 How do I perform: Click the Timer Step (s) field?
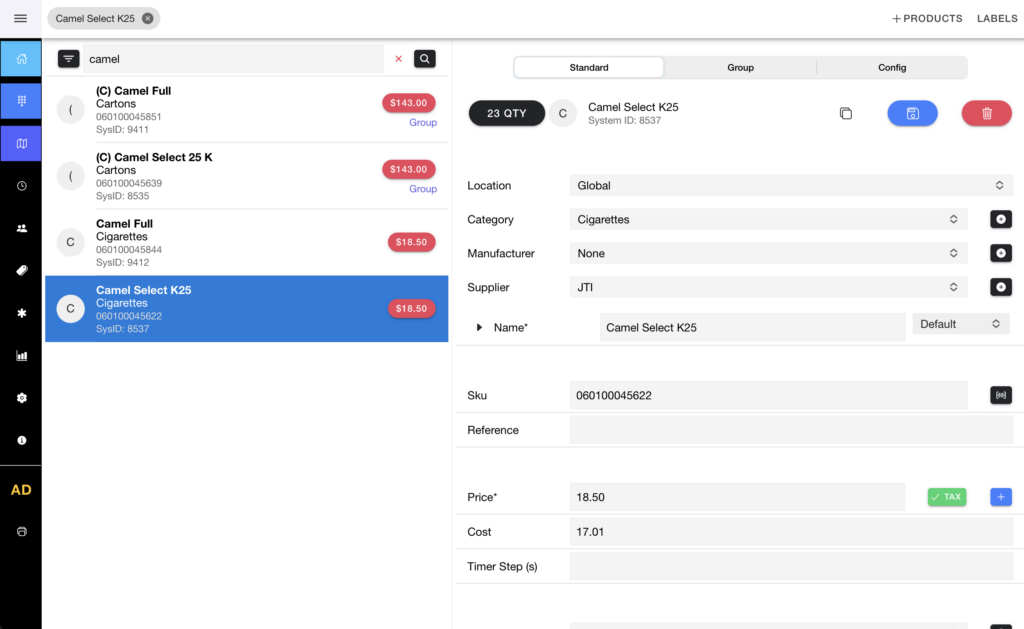point(791,566)
